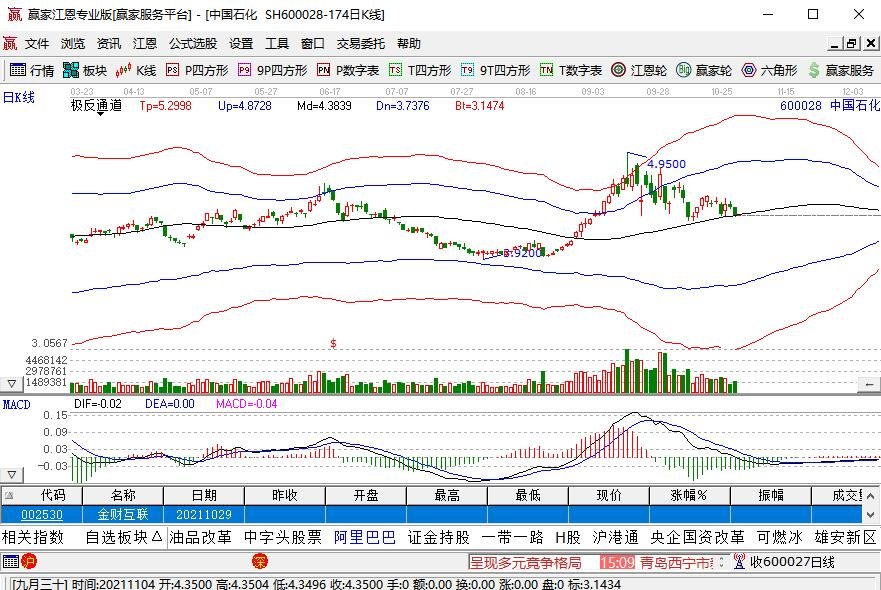
Task: Sort table by 日期 column header
Action: 204,496
